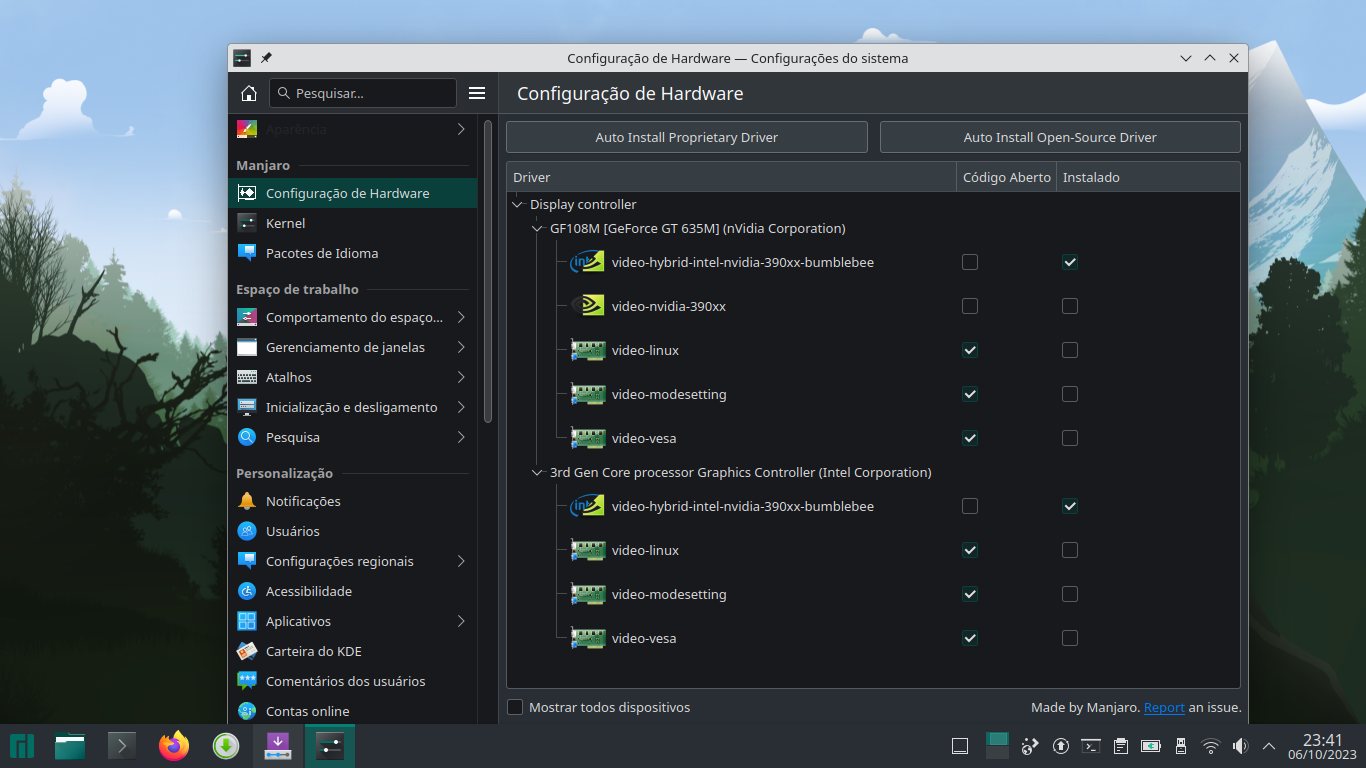Screen dimensions: 1366x768
Task: Toggle Instalado checkbox for GF108M video-linux
Action: pos(1070,350)
